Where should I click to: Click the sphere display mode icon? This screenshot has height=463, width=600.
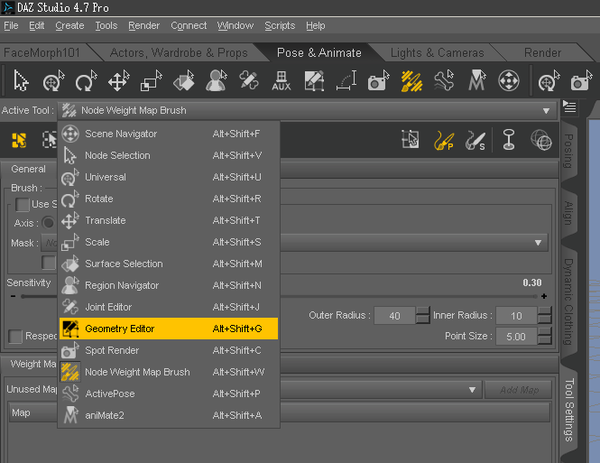541,140
